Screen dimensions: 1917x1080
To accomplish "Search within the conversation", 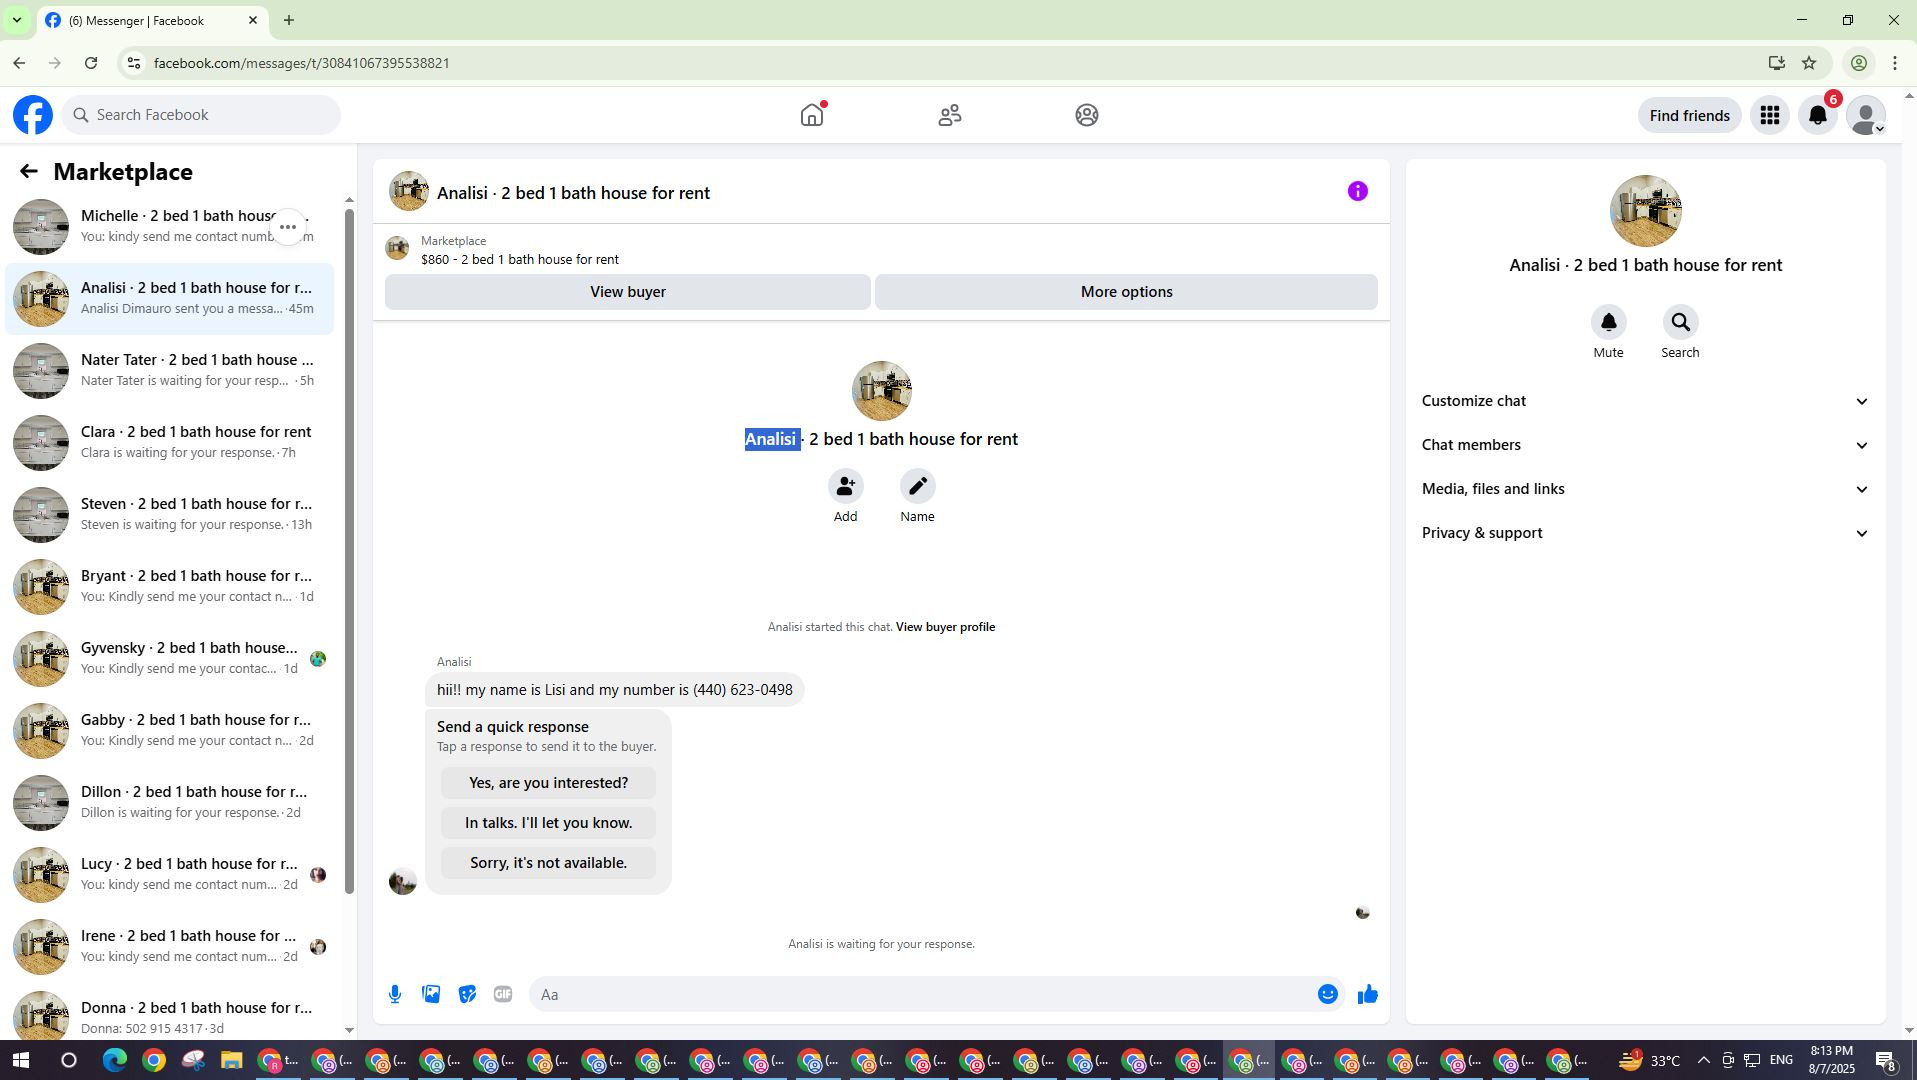I will click(x=1680, y=322).
